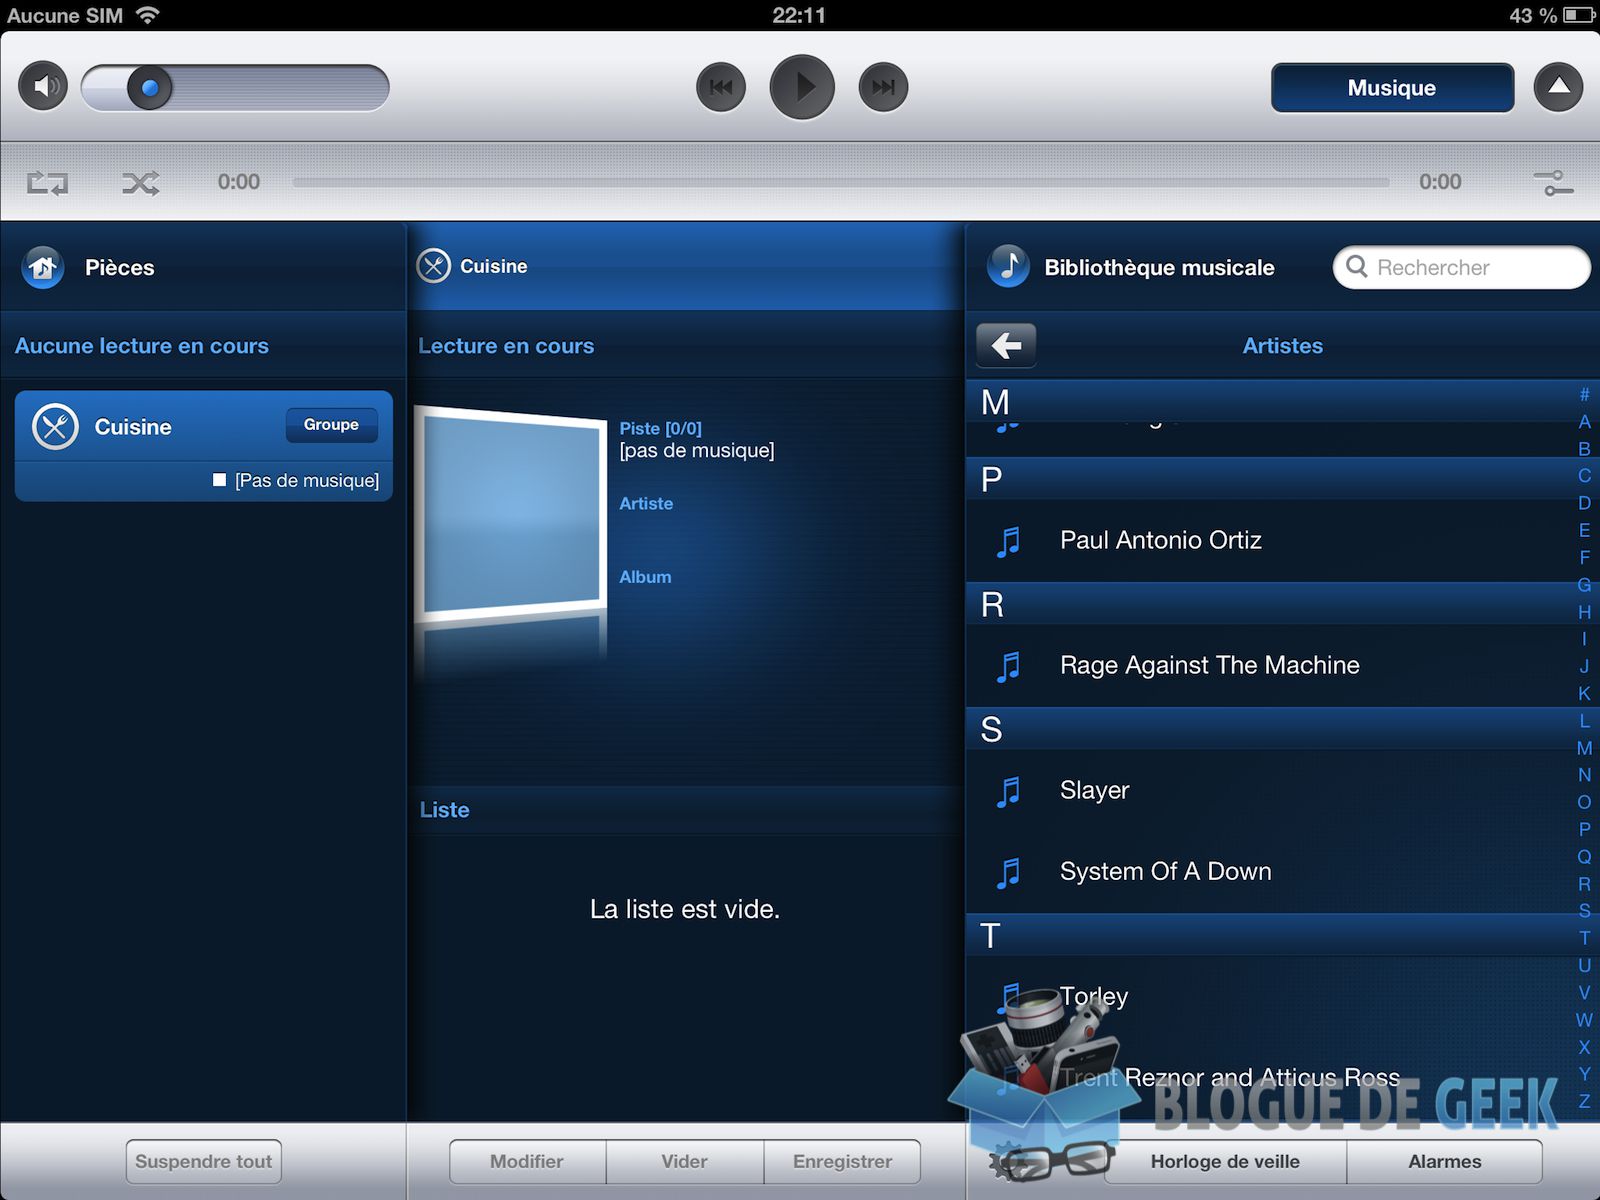Screen dimensions: 1600x1200
Task: Click the Artistes heading
Action: pos(1283,346)
